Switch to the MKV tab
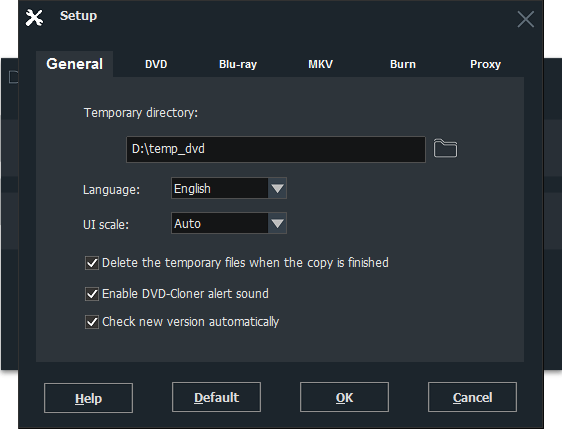 [320, 64]
